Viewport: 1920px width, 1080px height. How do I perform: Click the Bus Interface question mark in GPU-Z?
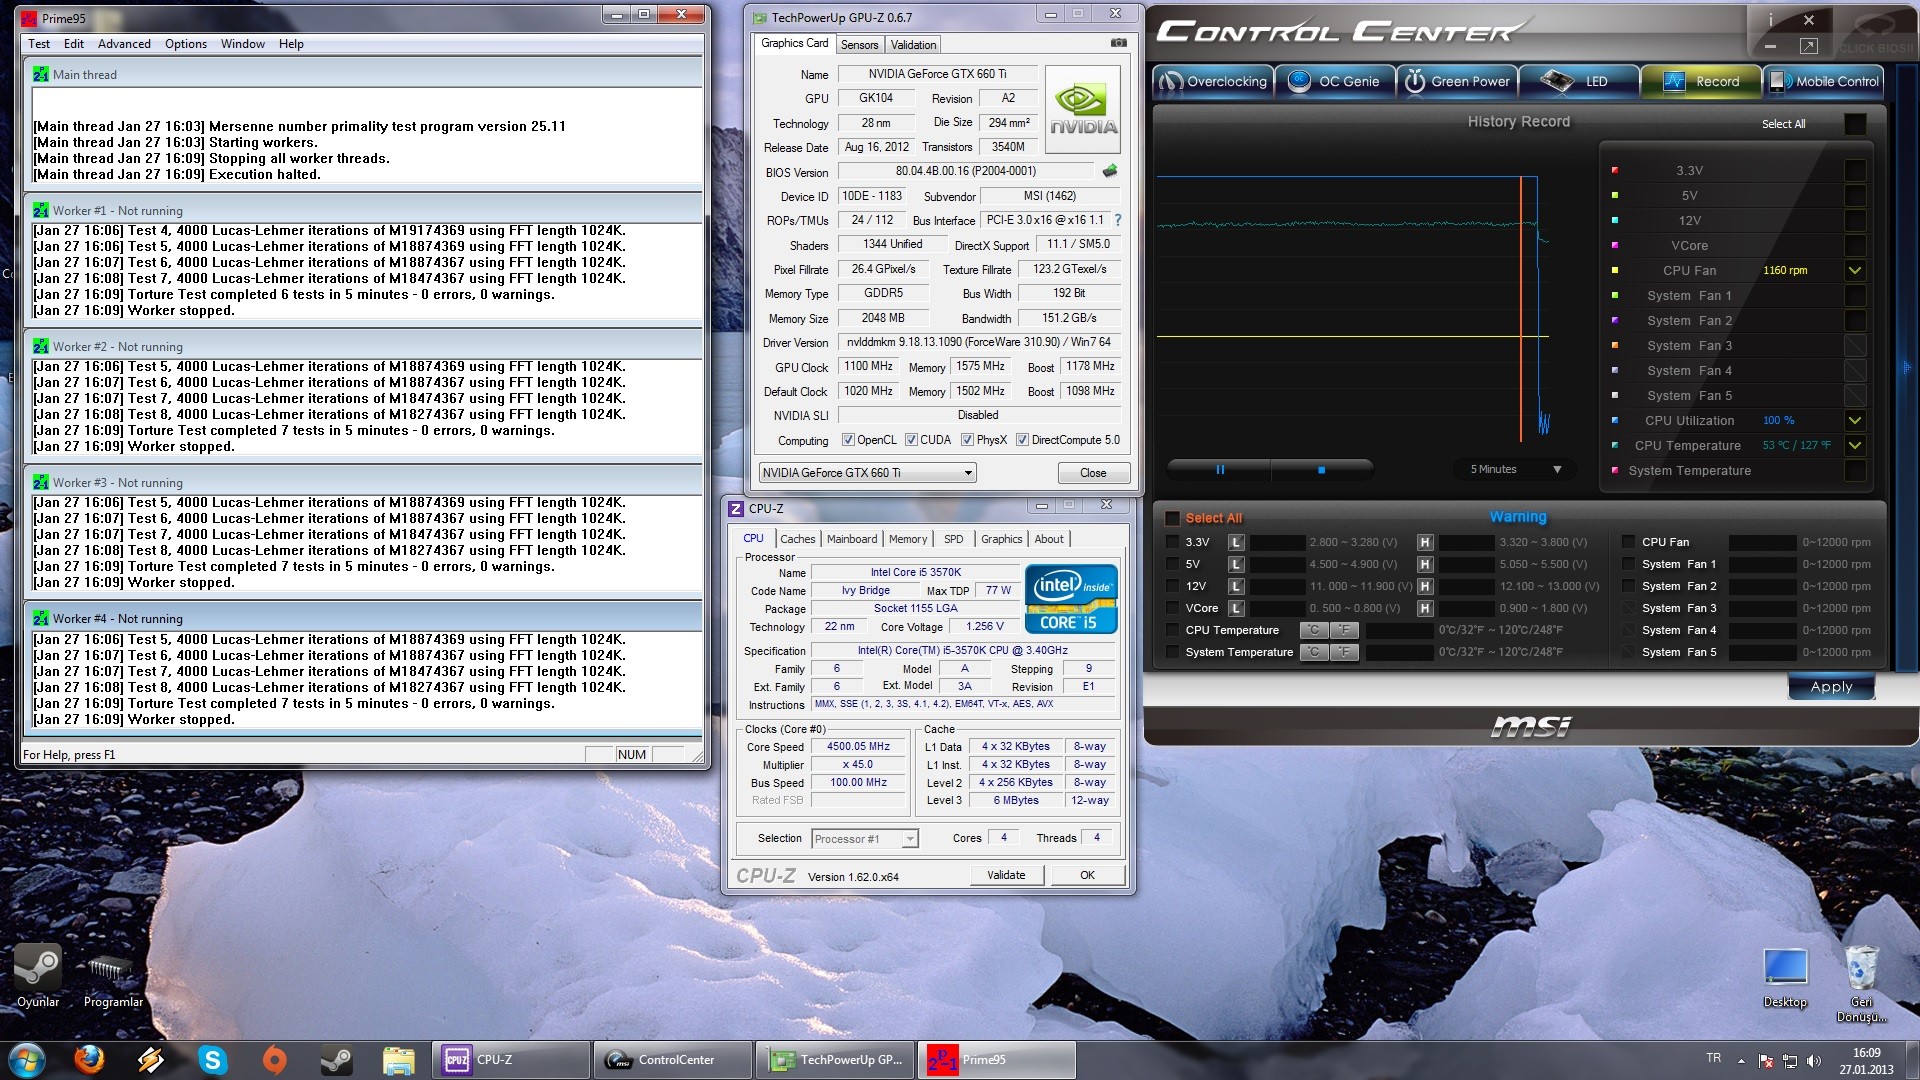(1117, 220)
